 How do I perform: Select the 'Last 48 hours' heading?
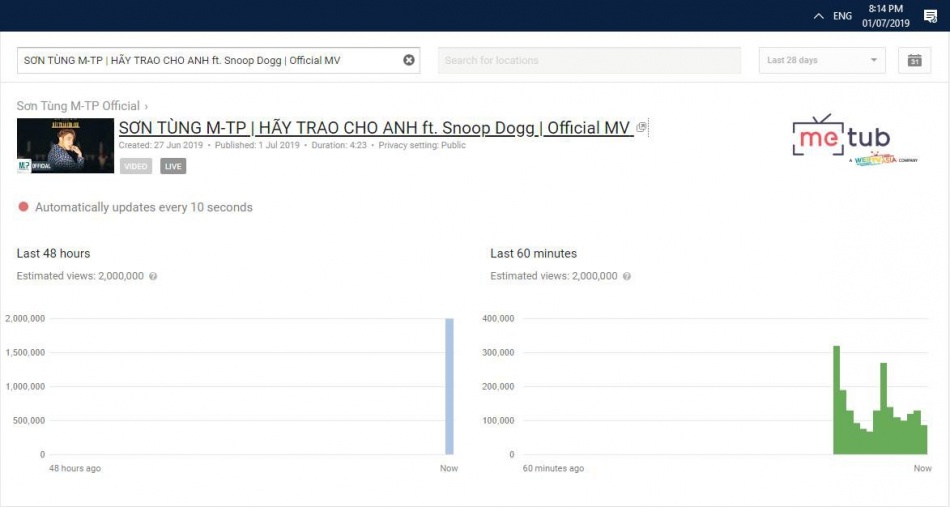pos(53,253)
